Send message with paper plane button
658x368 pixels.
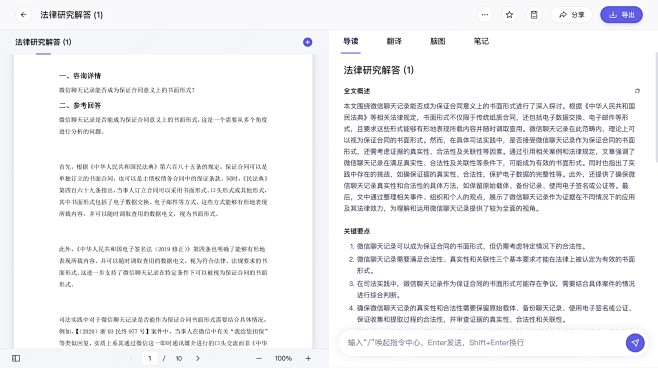(635, 342)
